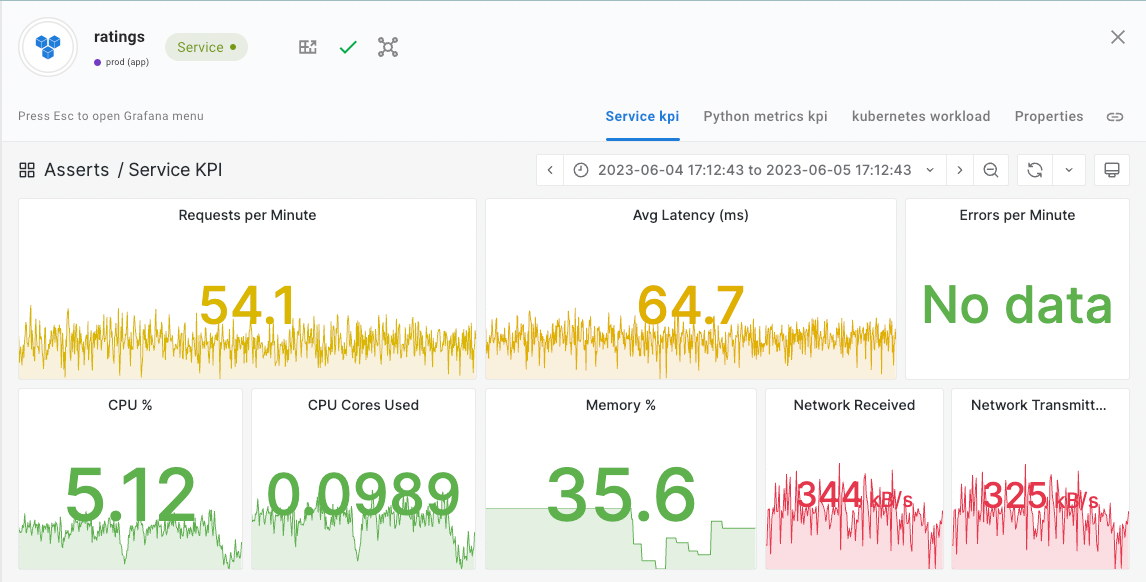Shift time range backward with left chevron

[x=550, y=170]
